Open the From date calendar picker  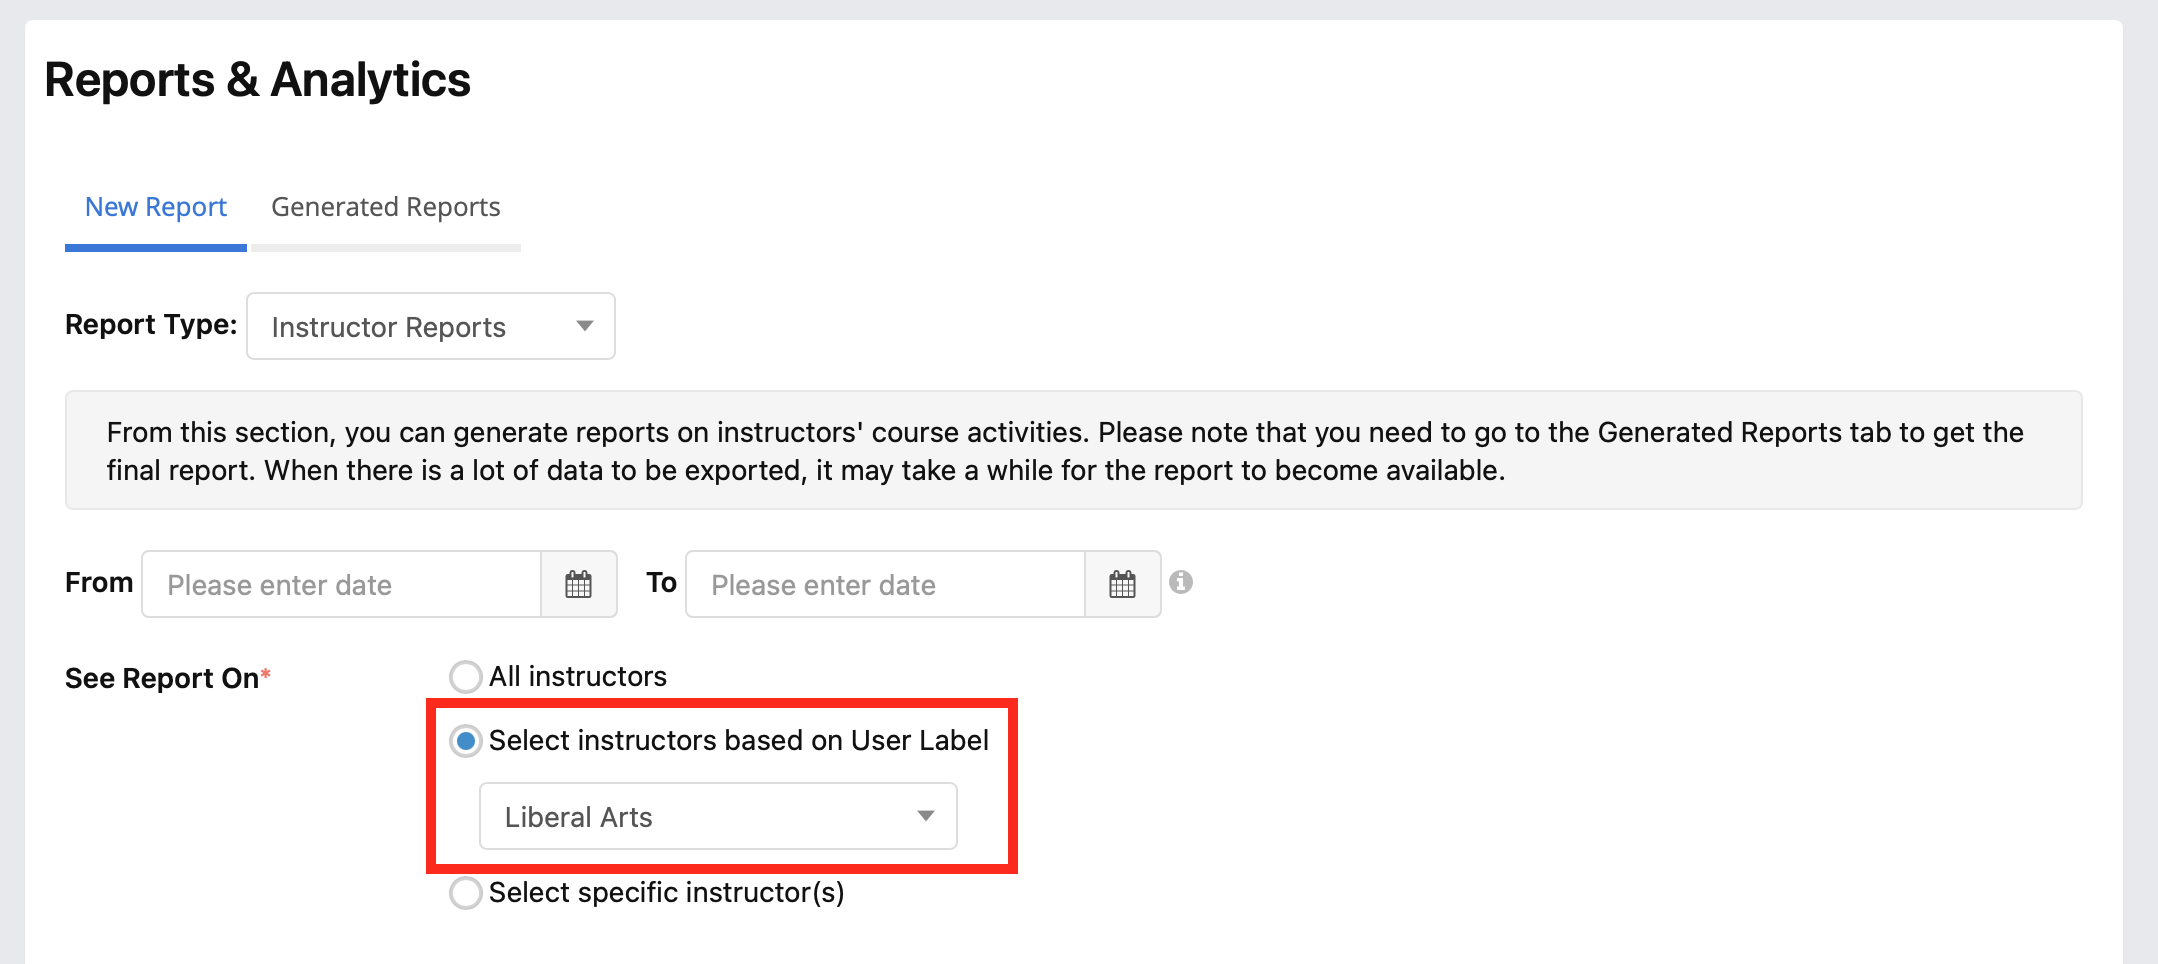579,584
